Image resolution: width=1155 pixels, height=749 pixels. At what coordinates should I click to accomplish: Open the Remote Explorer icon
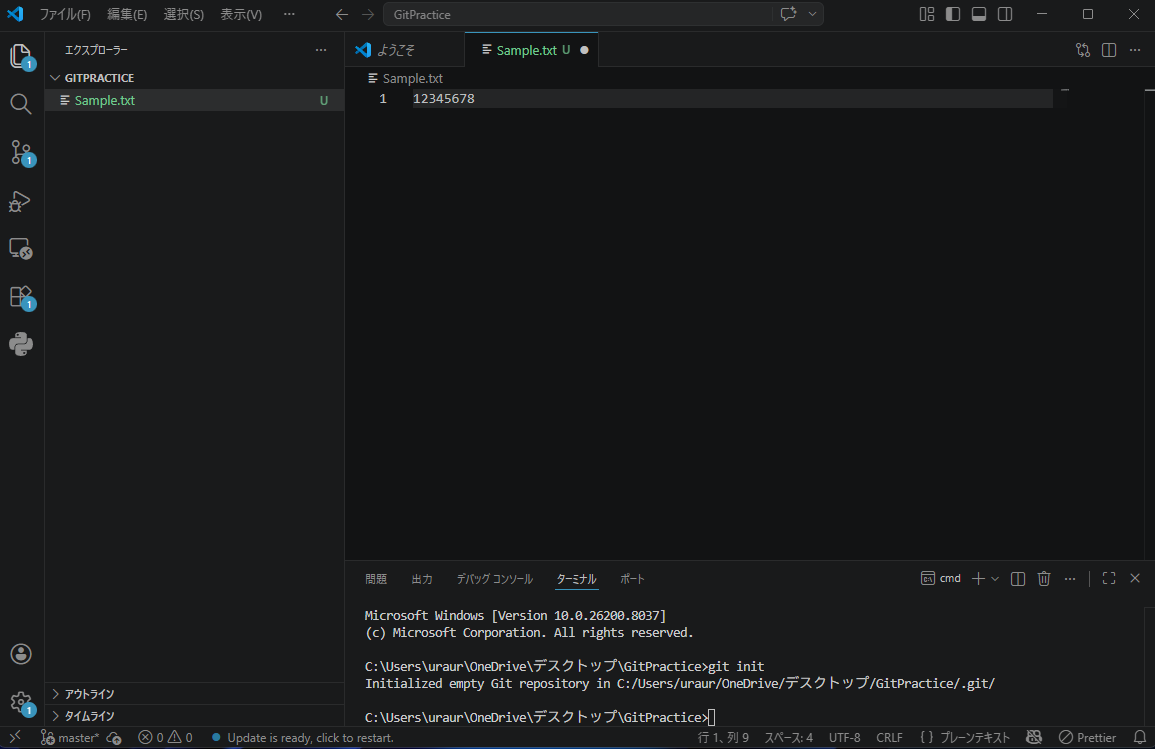[x=21, y=248]
